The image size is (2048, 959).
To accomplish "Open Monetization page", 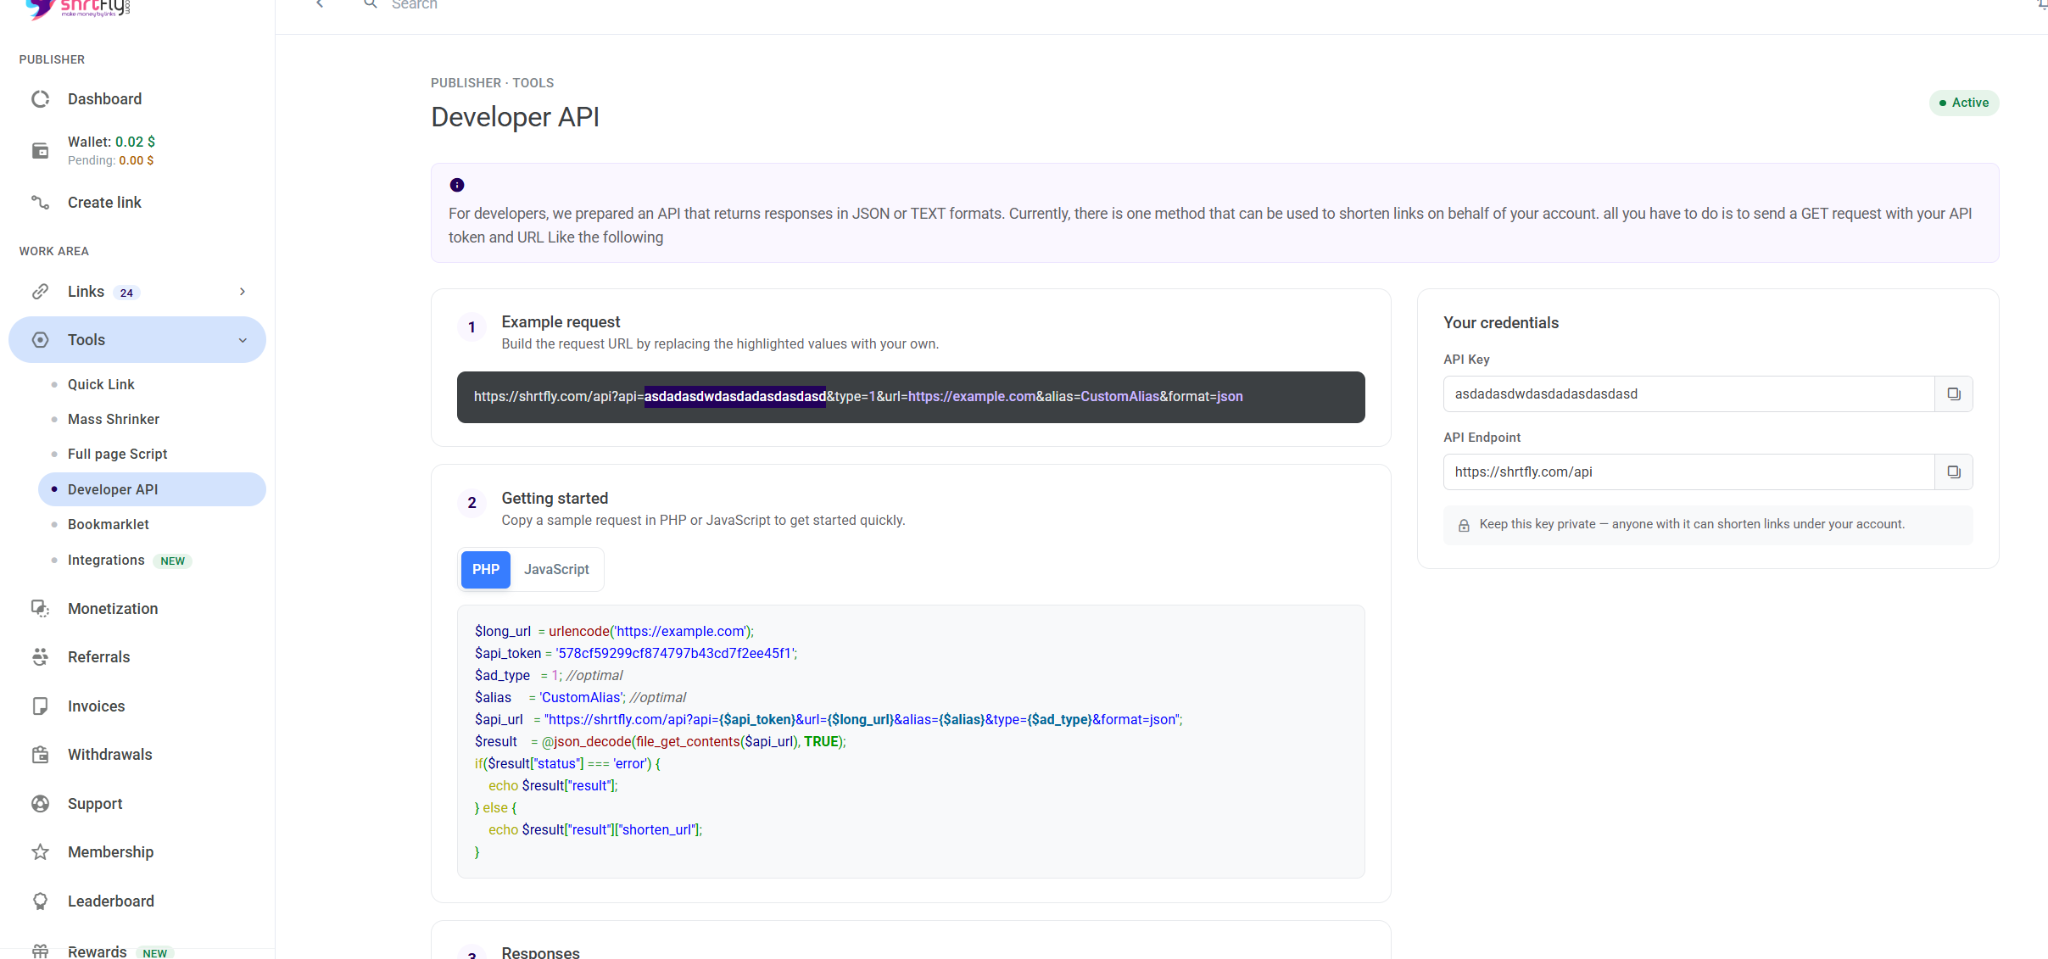I will (x=113, y=608).
